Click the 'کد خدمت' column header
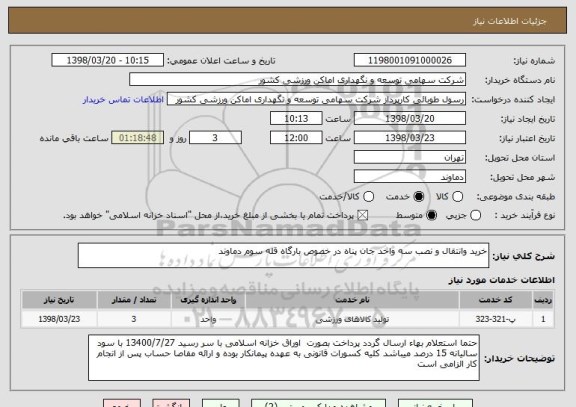The width and height of the screenshot is (576, 407). 496,300
